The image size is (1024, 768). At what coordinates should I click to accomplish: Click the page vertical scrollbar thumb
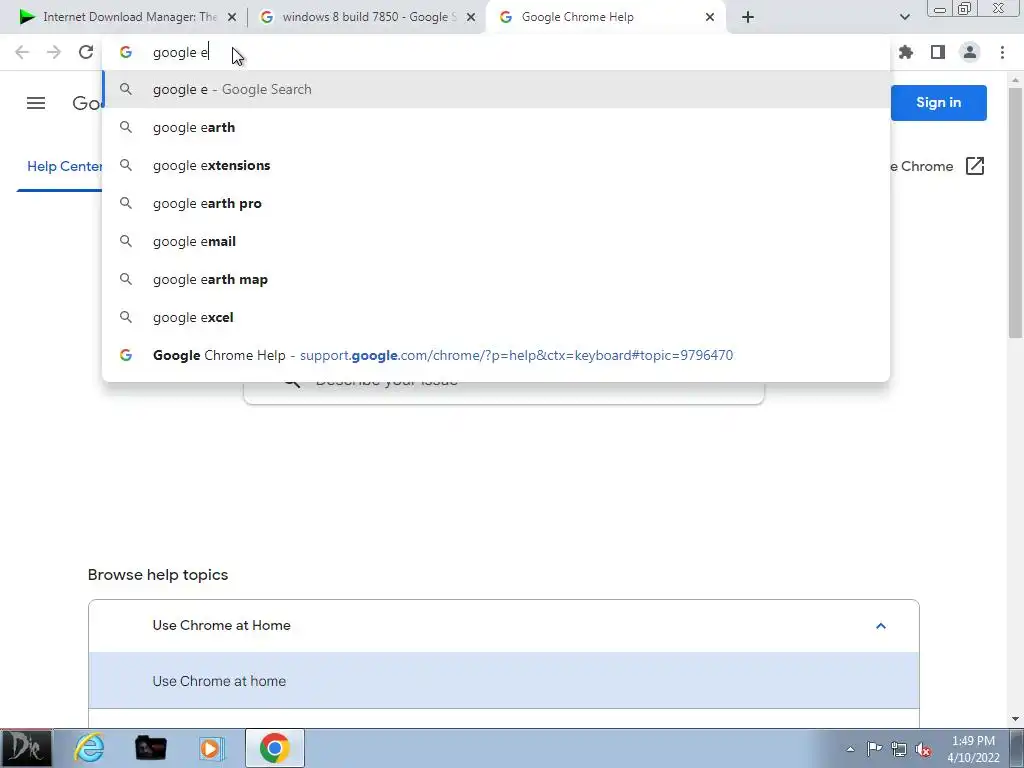pyautogui.click(x=1015, y=212)
